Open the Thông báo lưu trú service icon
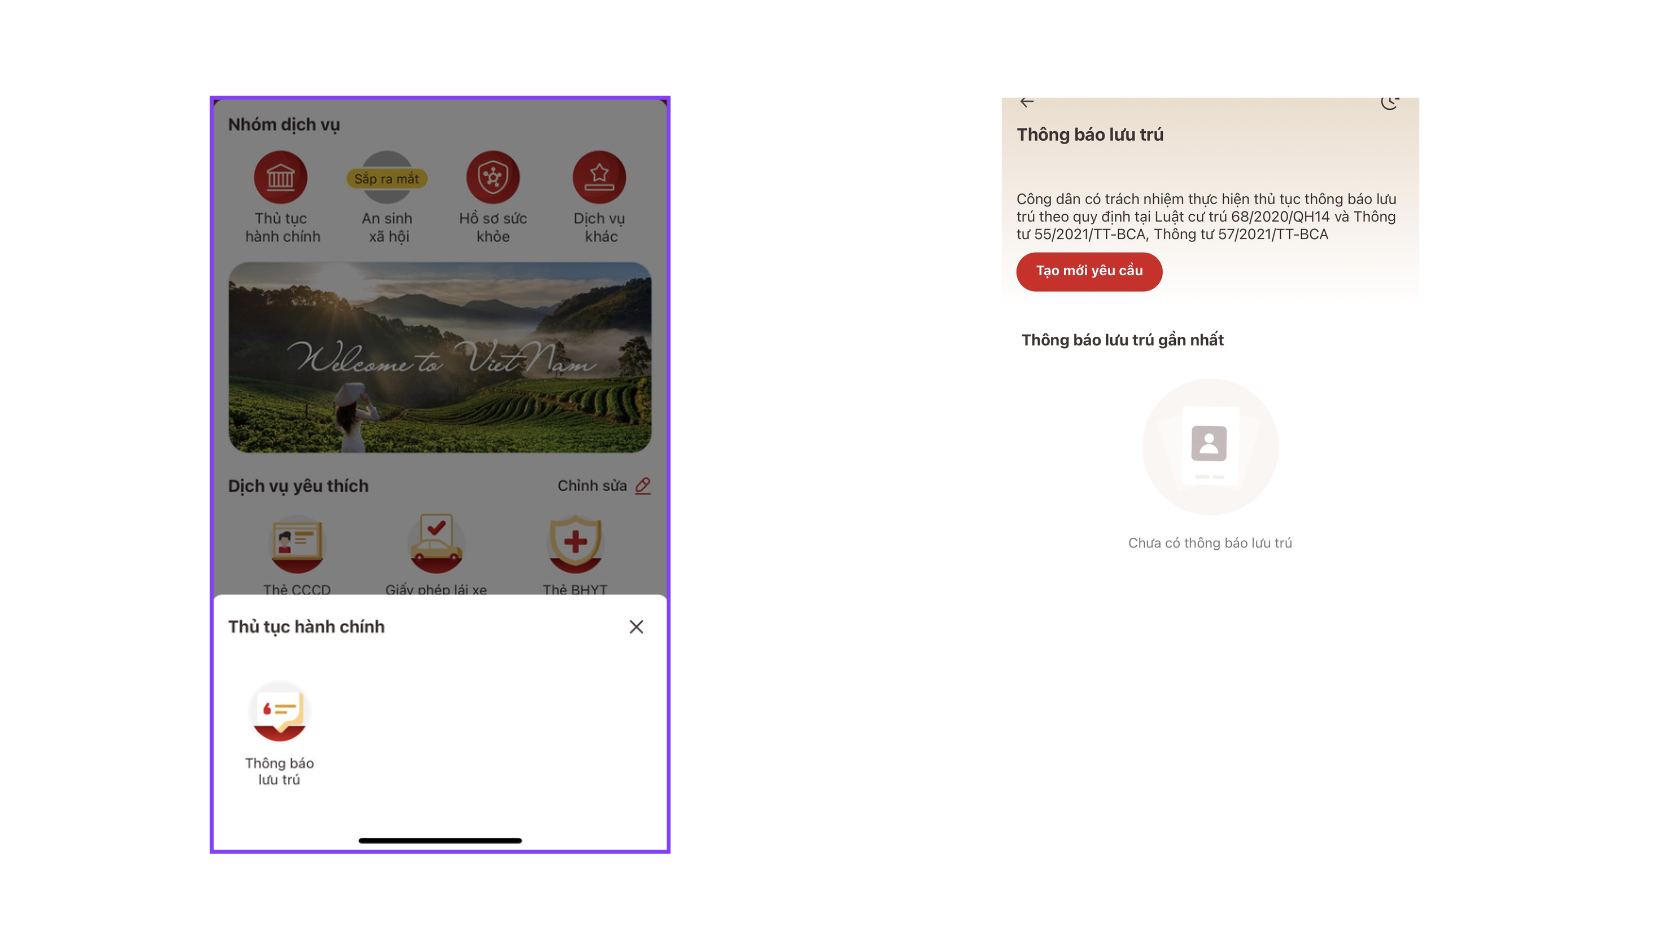Image resolution: width=1676 pixels, height=936 pixels. 280,712
